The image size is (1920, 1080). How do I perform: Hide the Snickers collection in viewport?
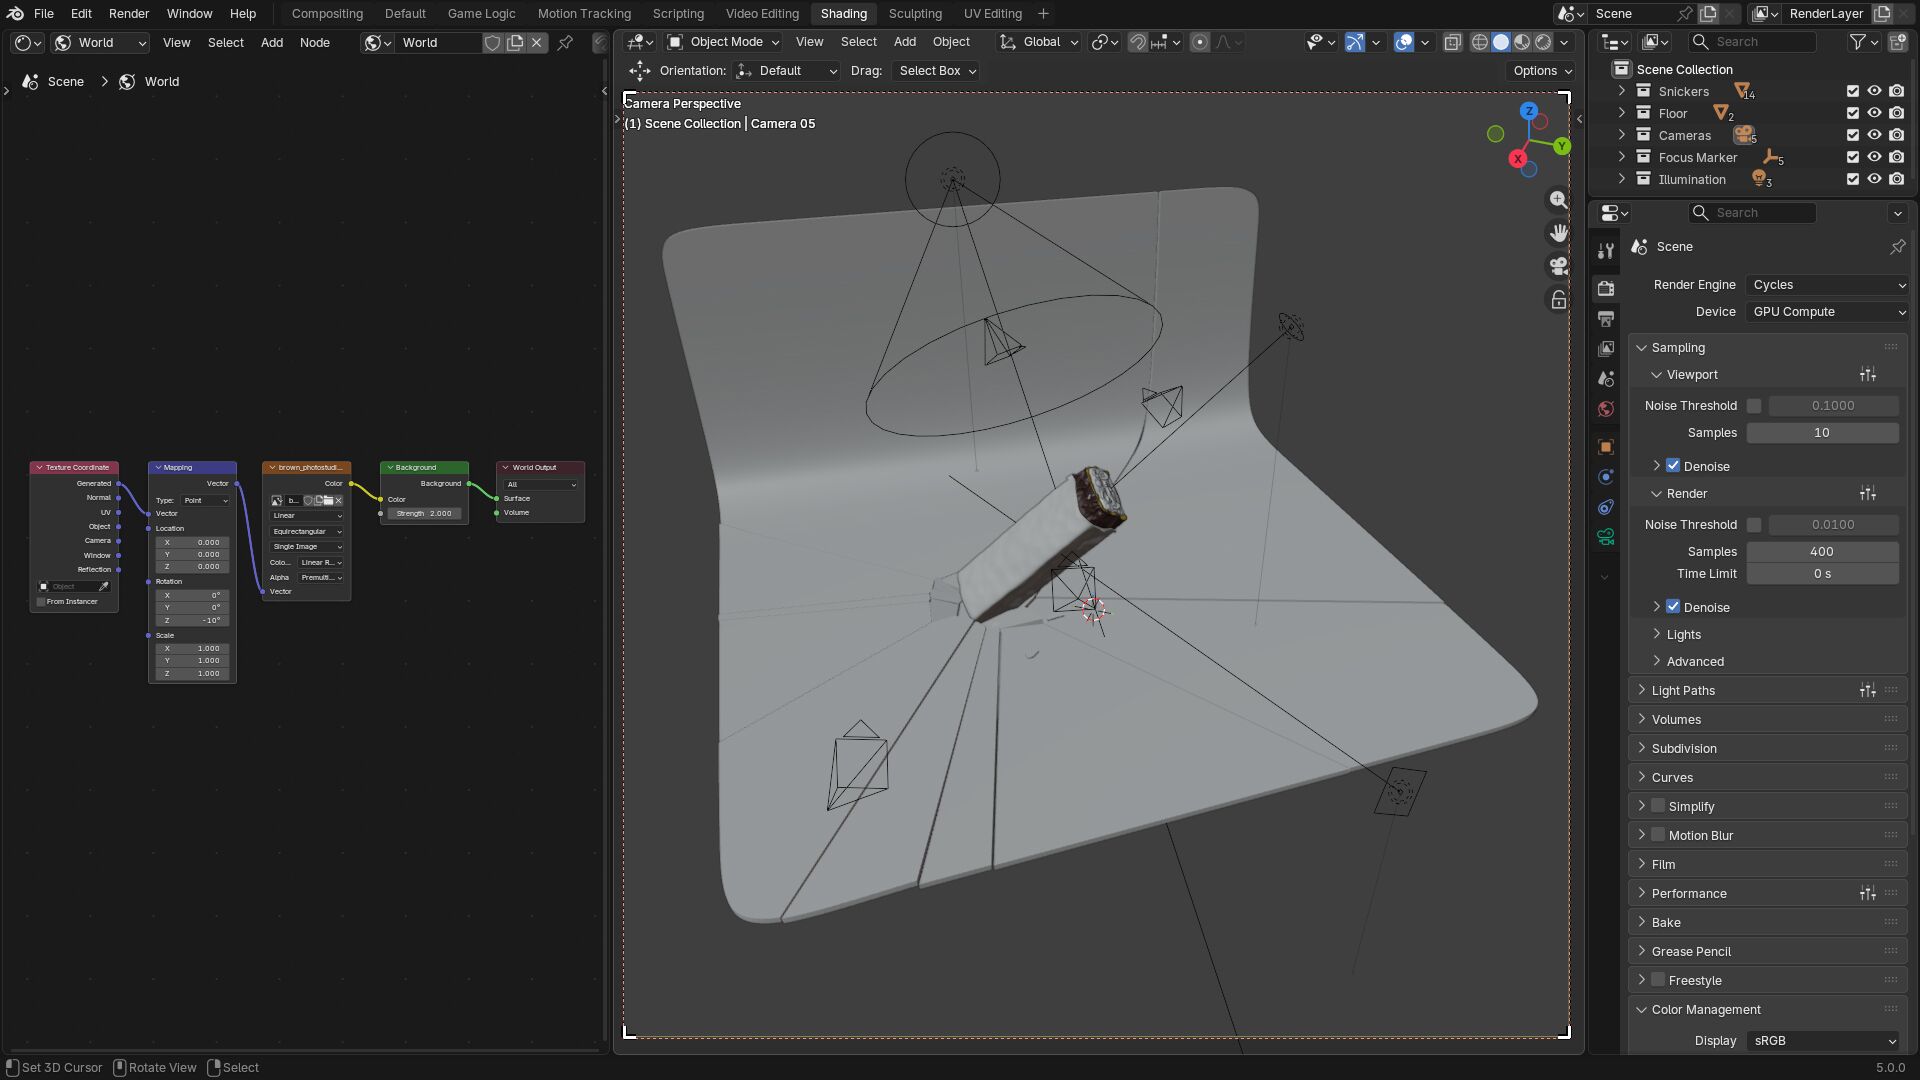(x=1874, y=91)
